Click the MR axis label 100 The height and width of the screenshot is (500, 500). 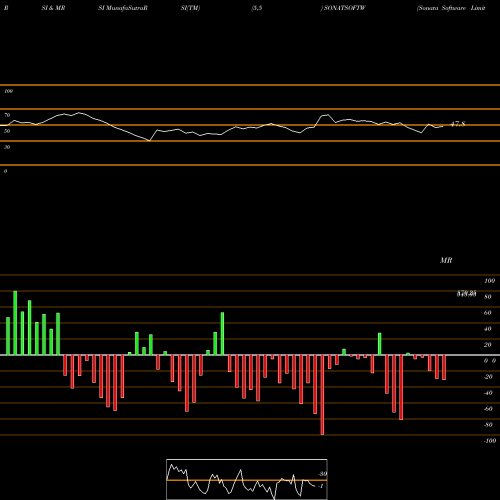pyautogui.click(x=489, y=281)
